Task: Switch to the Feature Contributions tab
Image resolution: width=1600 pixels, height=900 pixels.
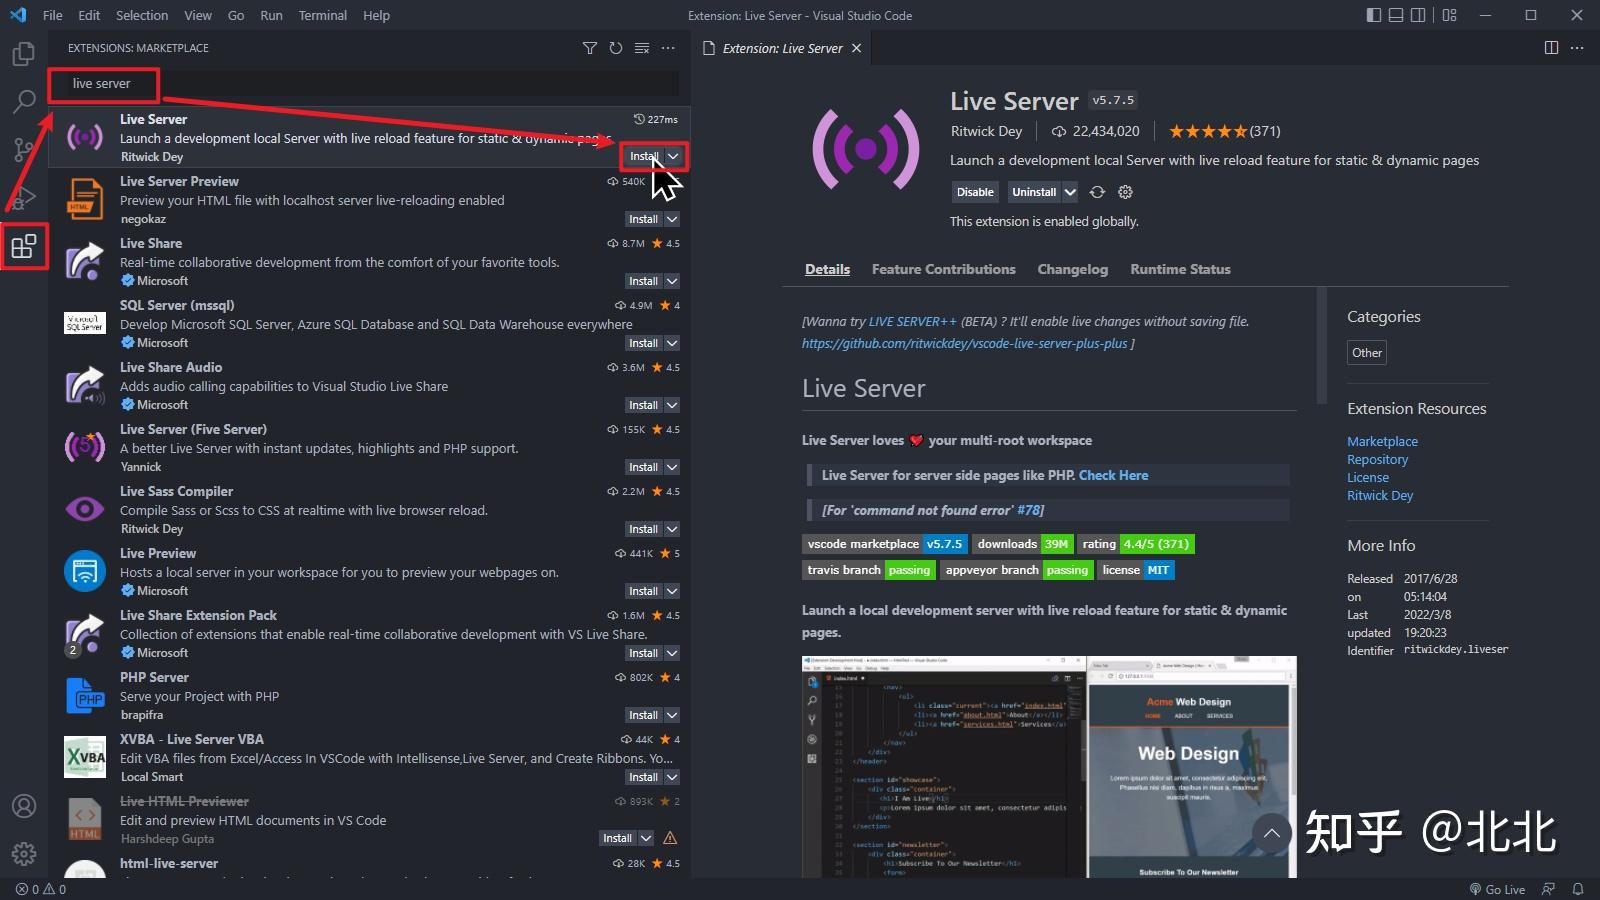Action: [943, 269]
